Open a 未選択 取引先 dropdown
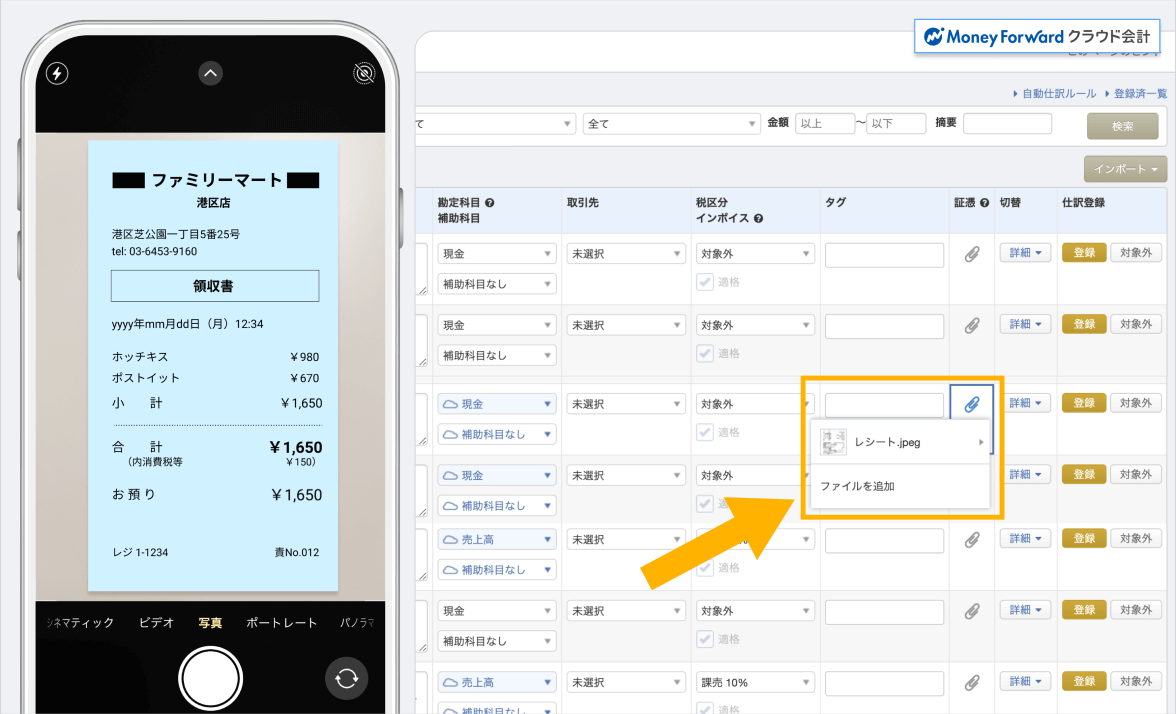The image size is (1176, 714). click(x=625, y=253)
